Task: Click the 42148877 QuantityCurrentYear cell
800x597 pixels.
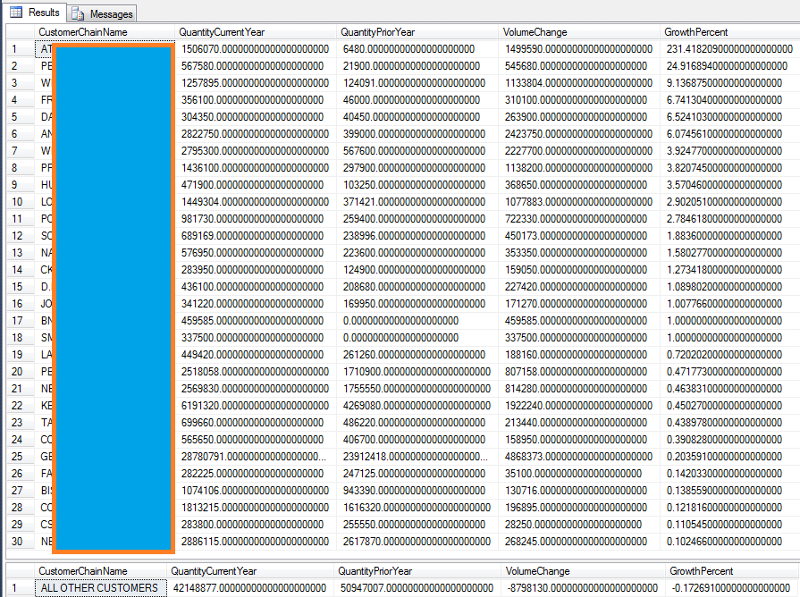Action: [x=251, y=588]
